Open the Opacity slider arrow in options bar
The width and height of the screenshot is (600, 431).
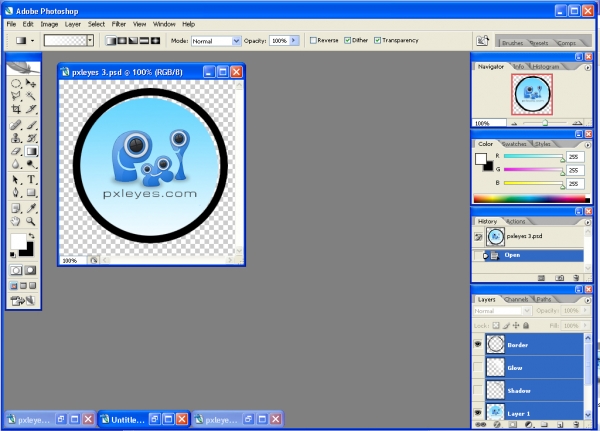pos(294,41)
